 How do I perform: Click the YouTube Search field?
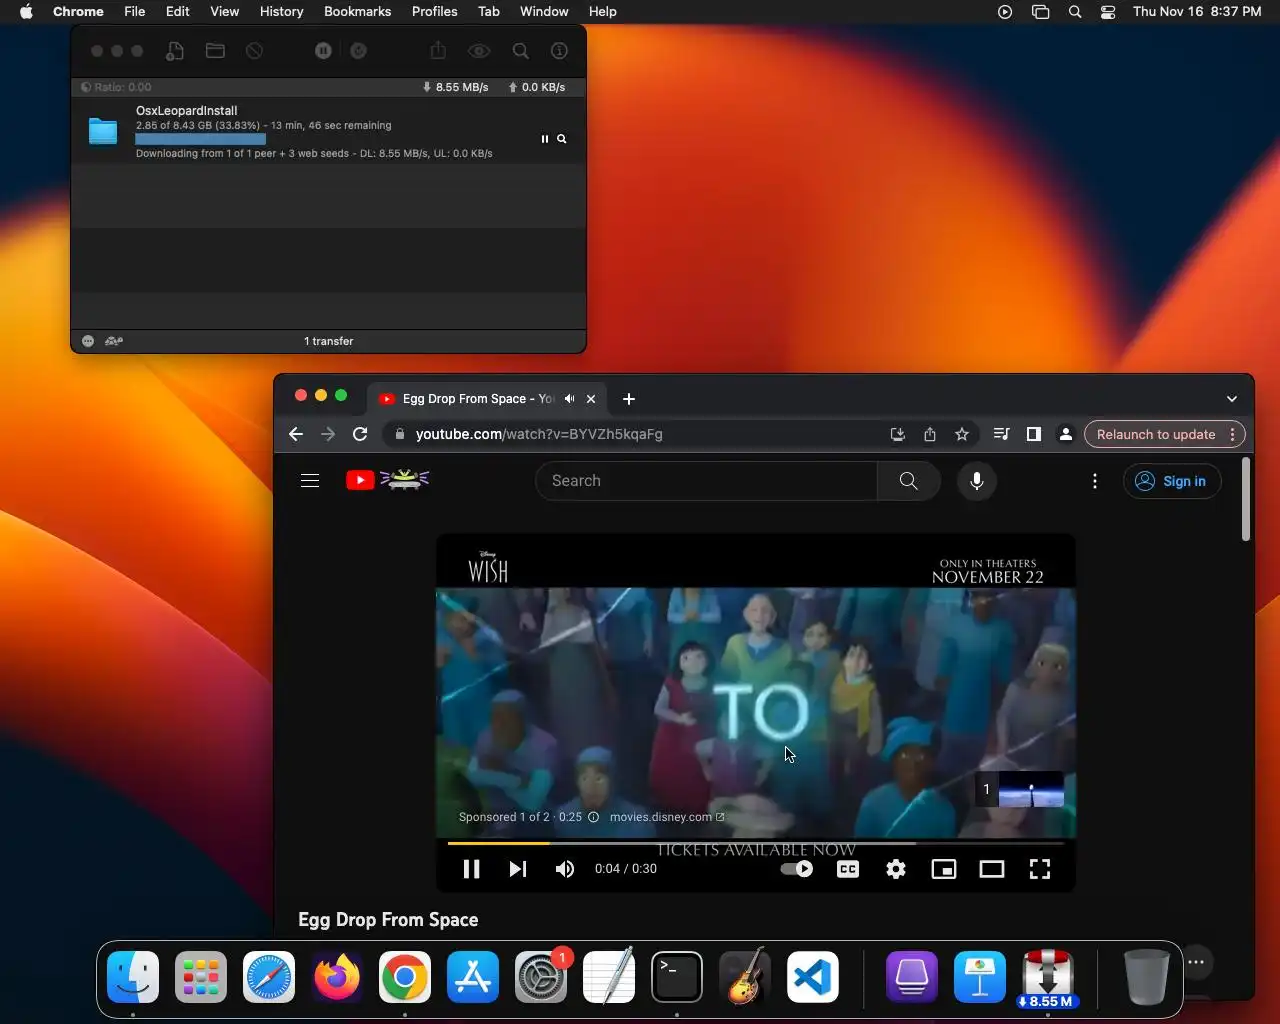point(706,480)
